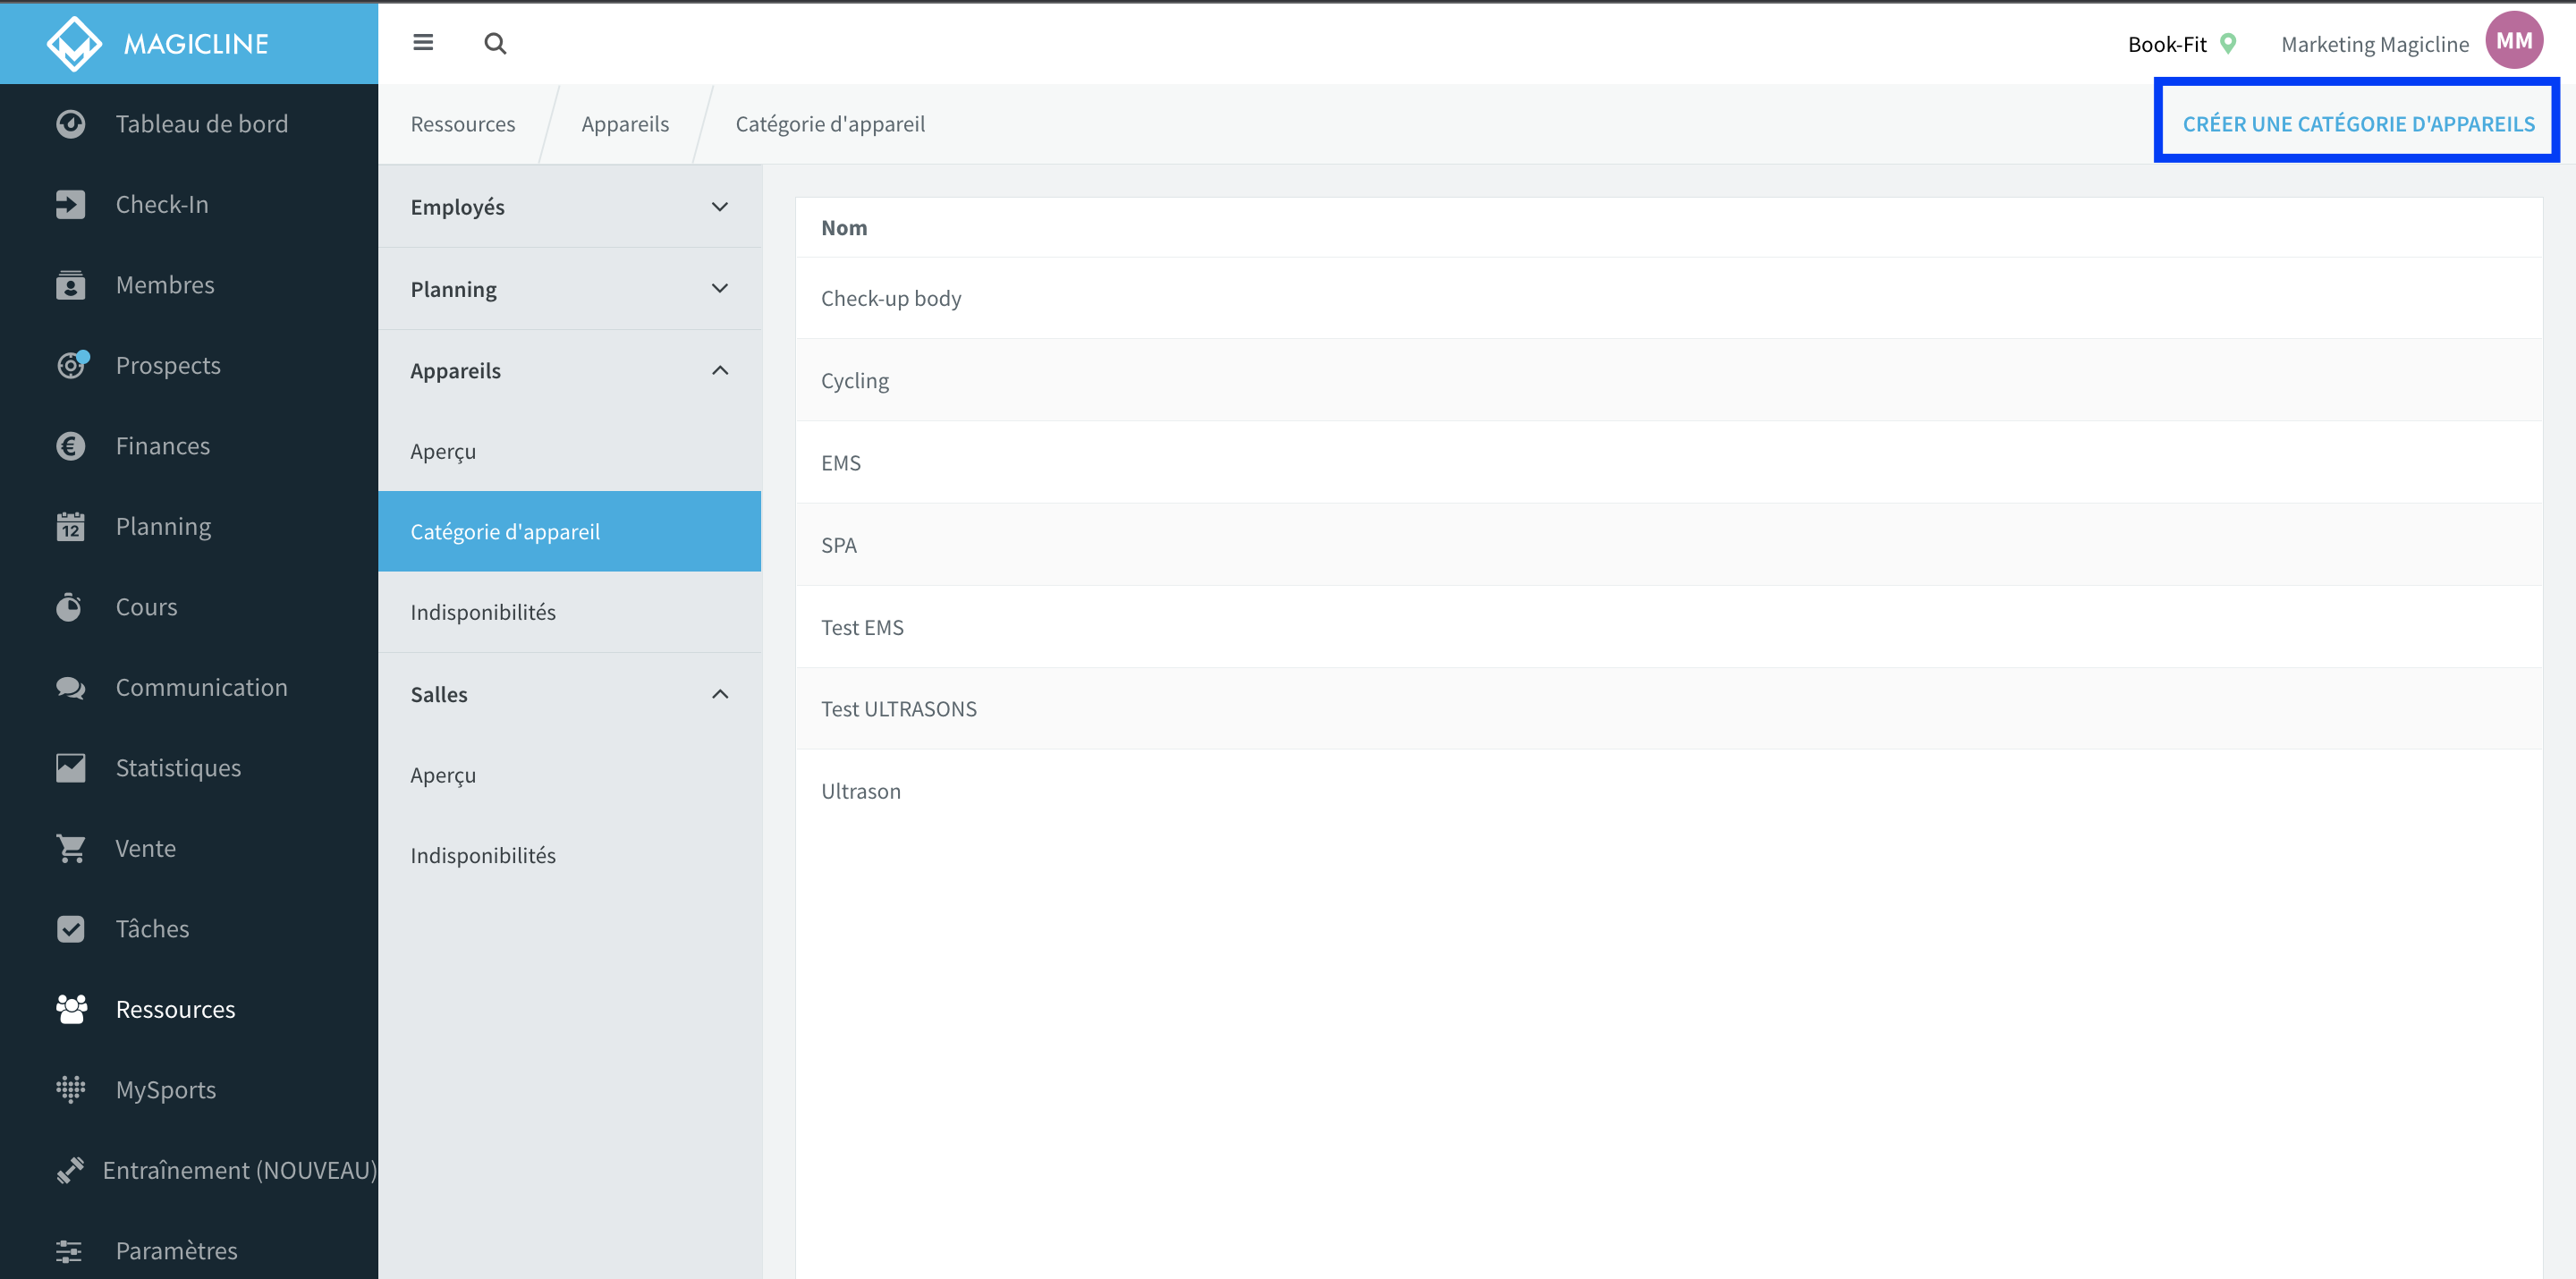Click Appareils breadcrumb link

coord(625,124)
